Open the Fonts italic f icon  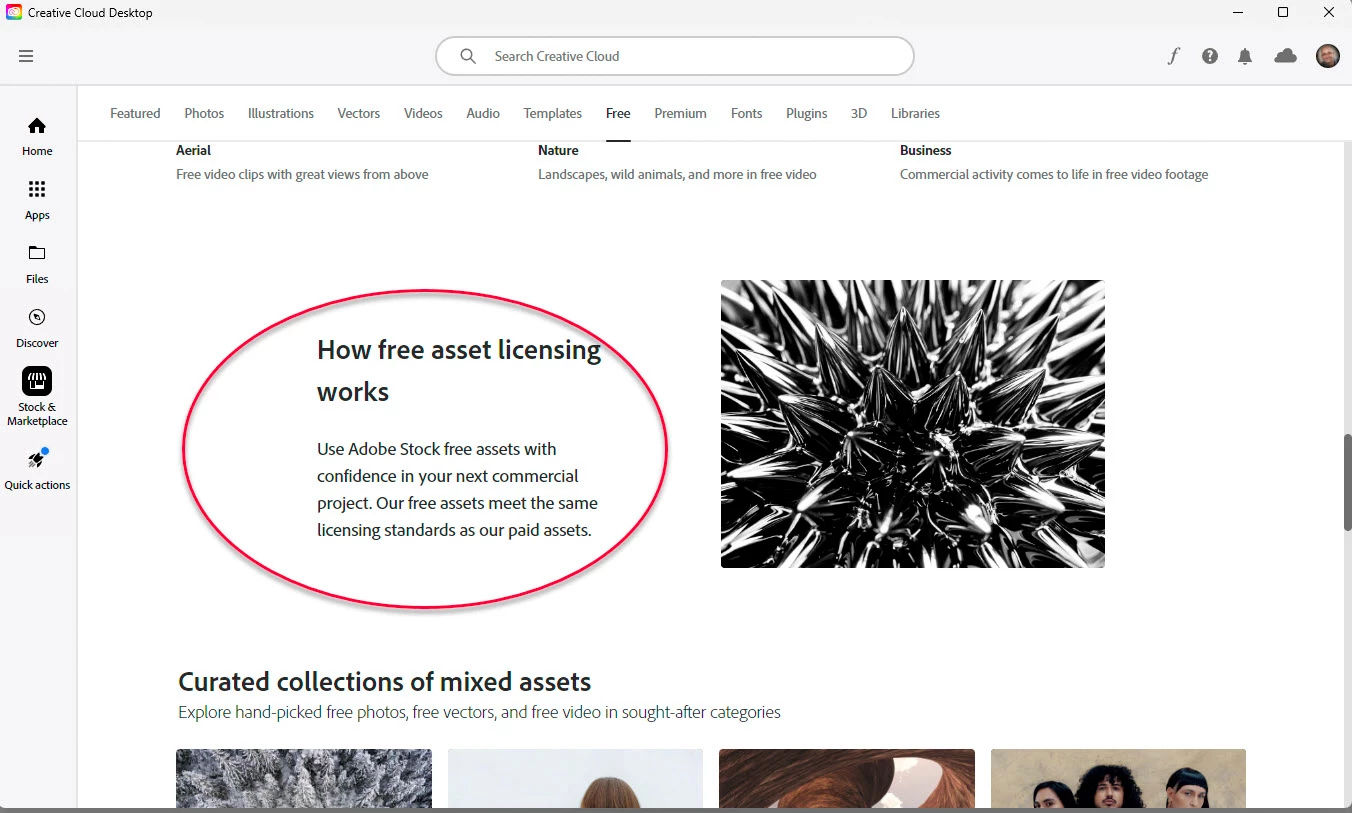click(1174, 56)
